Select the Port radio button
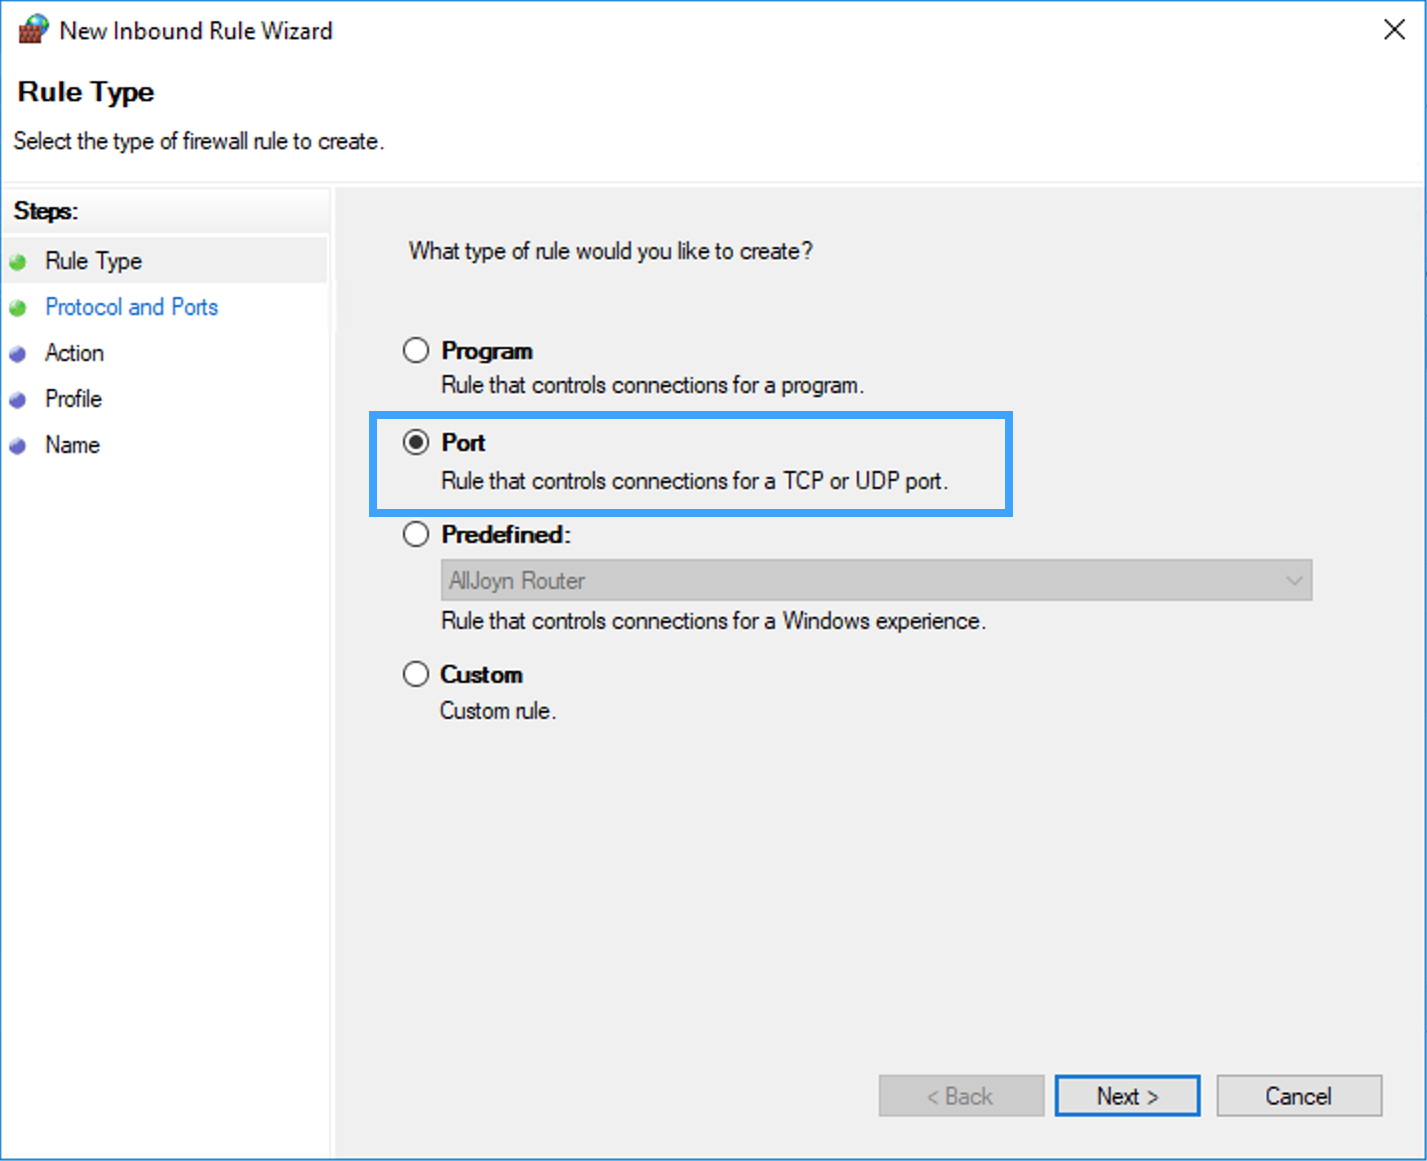The height and width of the screenshot is (1161, 1427). coord(416,443)
